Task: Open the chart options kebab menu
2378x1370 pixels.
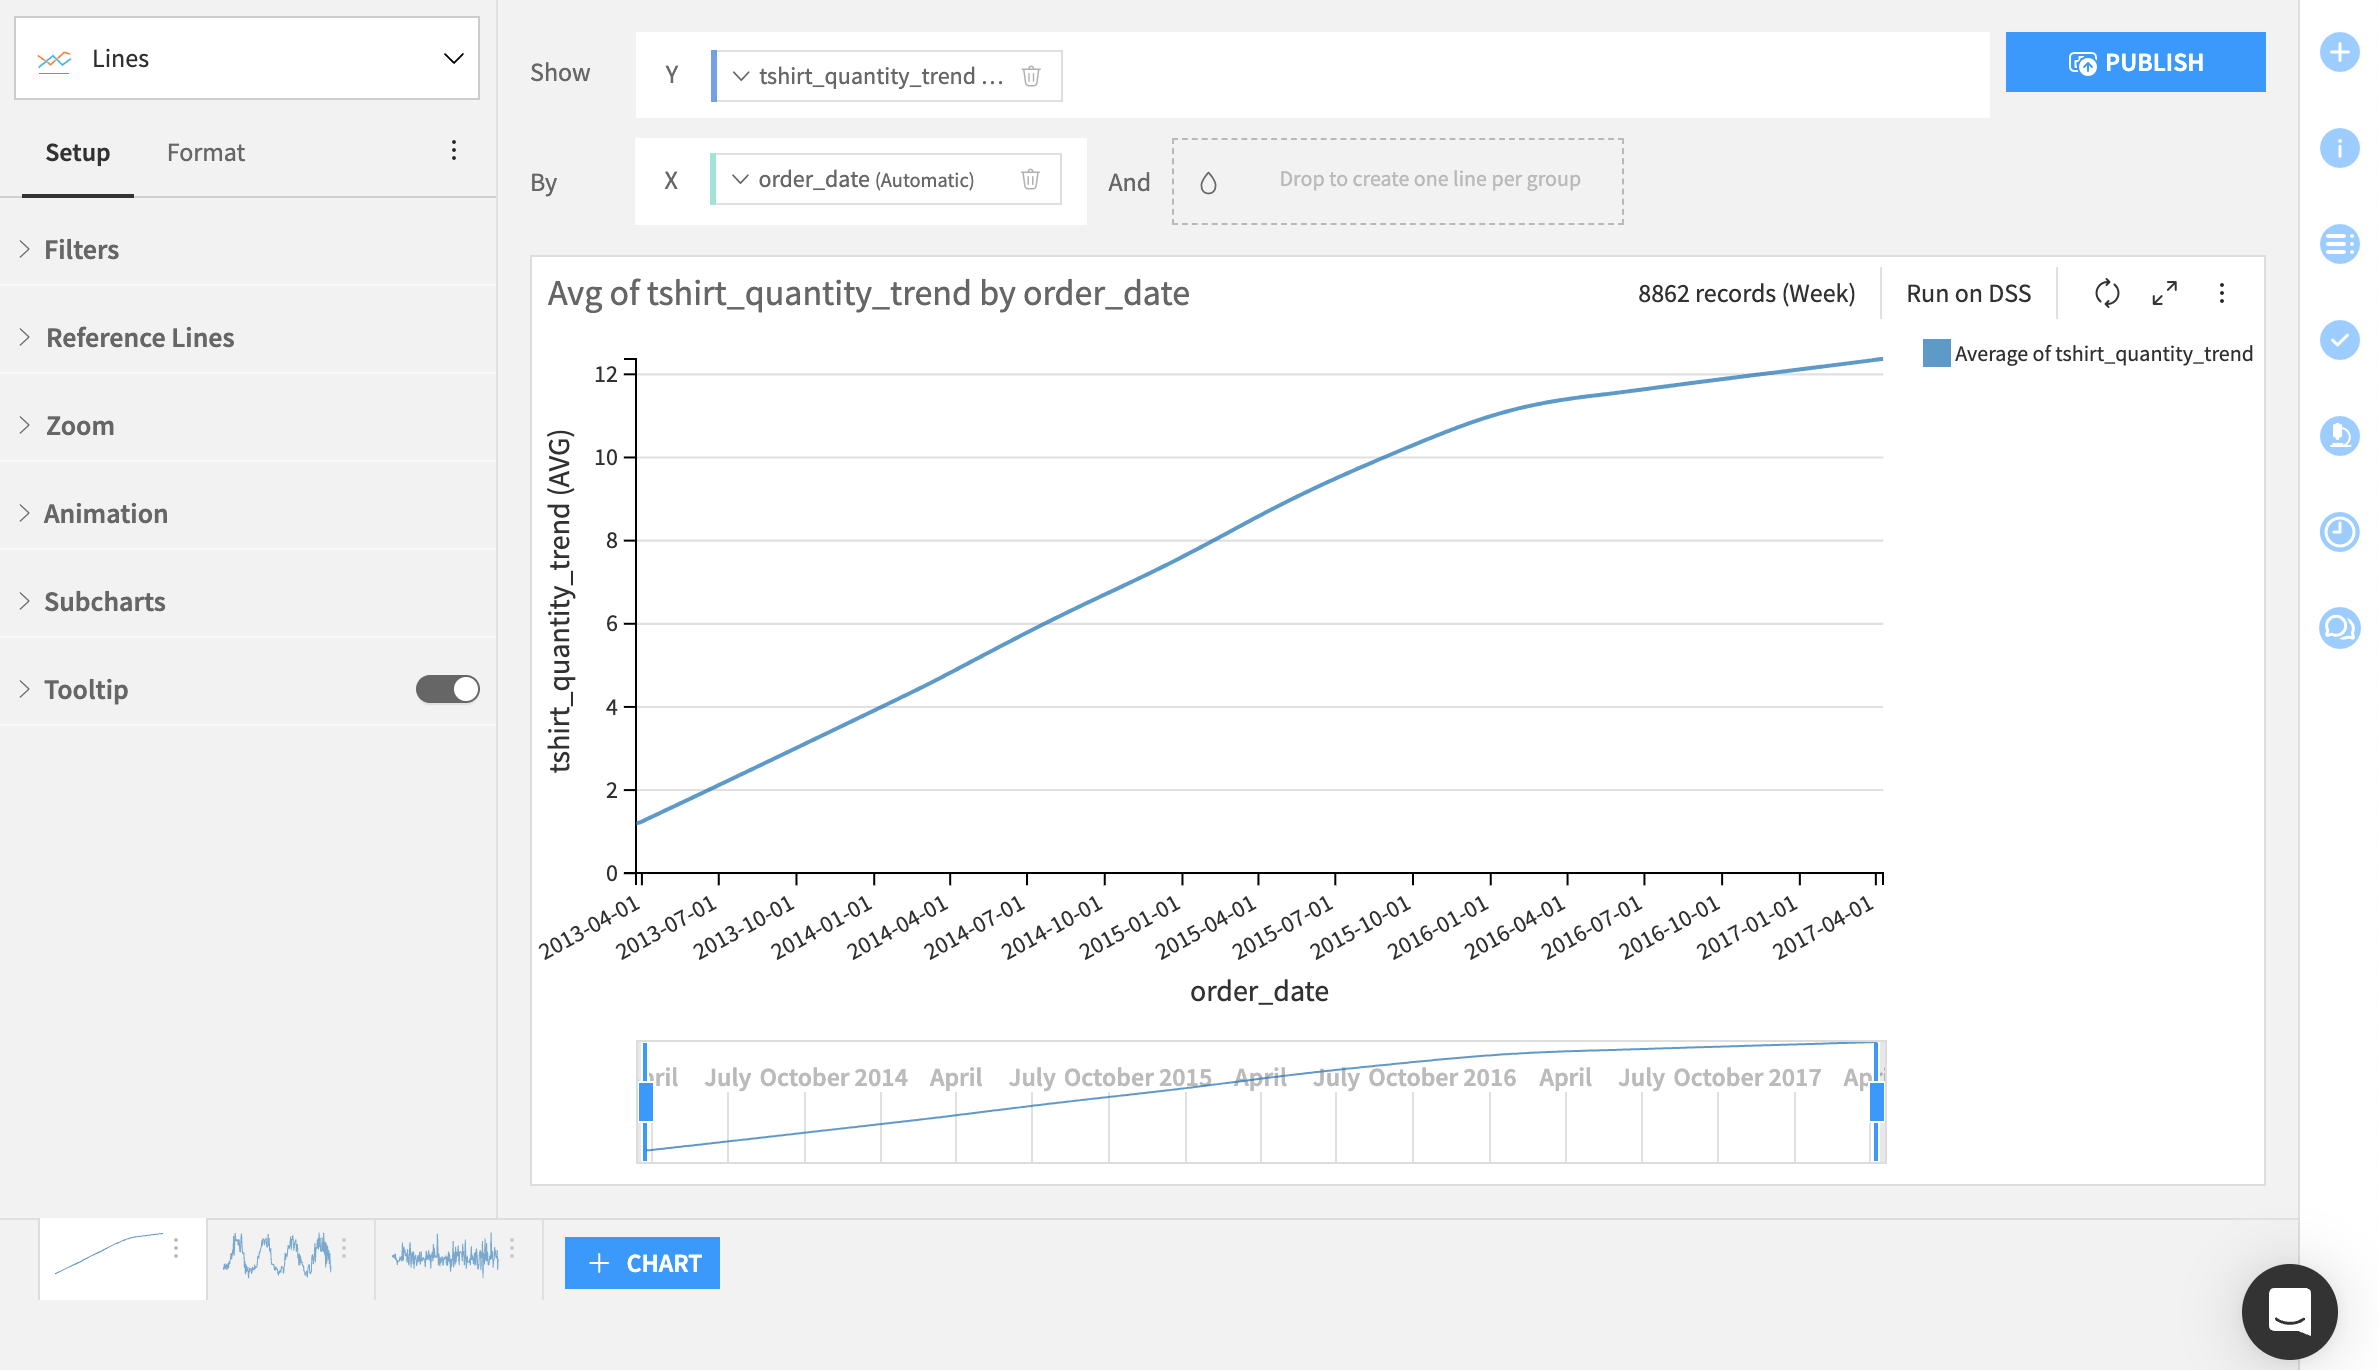Action: point(2222,293)
